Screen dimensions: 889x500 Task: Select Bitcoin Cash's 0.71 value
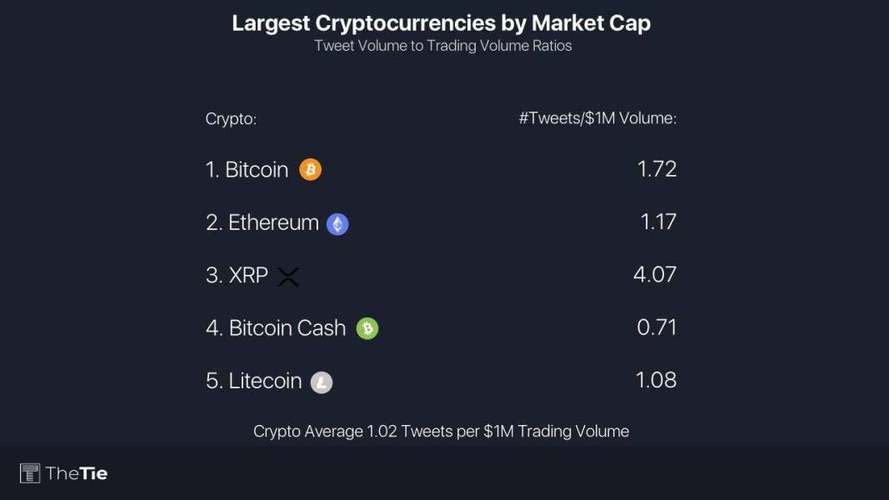[657, 327]
